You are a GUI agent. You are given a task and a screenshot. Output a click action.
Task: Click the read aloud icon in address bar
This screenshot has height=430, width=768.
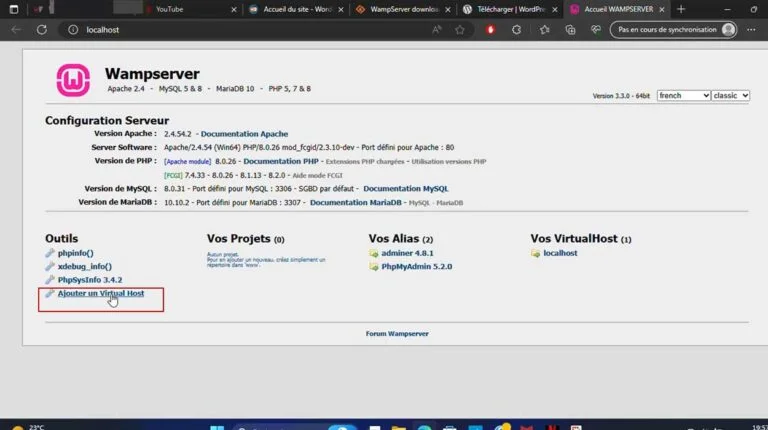click(x=436, y=30)
